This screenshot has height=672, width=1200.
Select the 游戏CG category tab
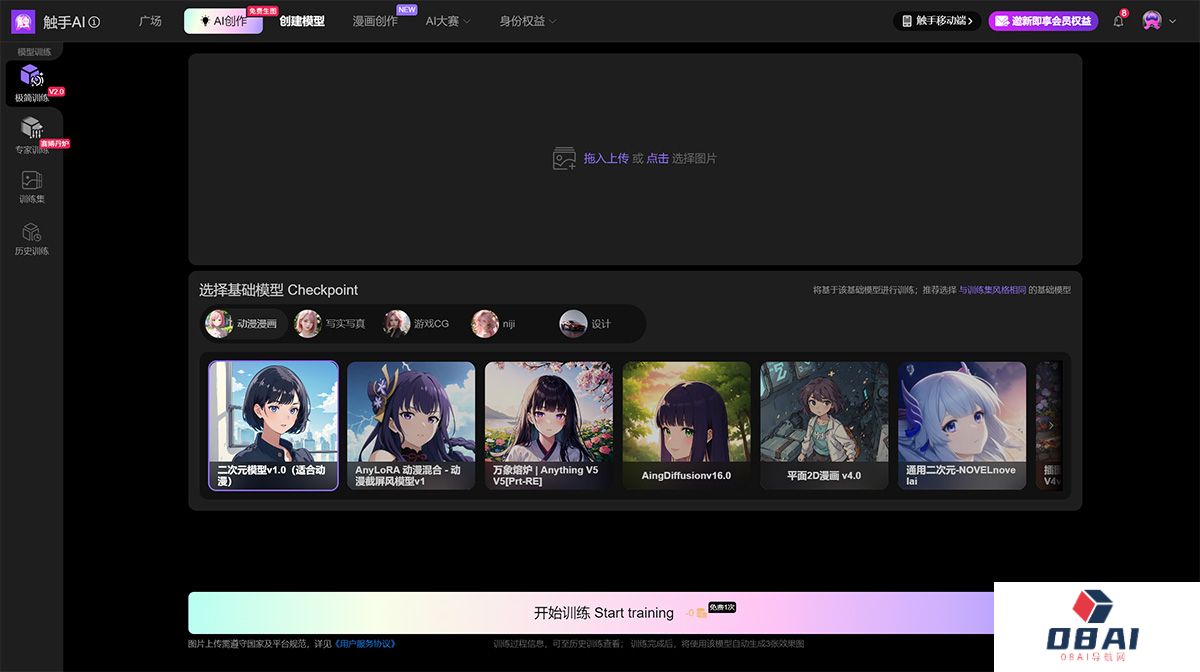click(x=418, y=323)
